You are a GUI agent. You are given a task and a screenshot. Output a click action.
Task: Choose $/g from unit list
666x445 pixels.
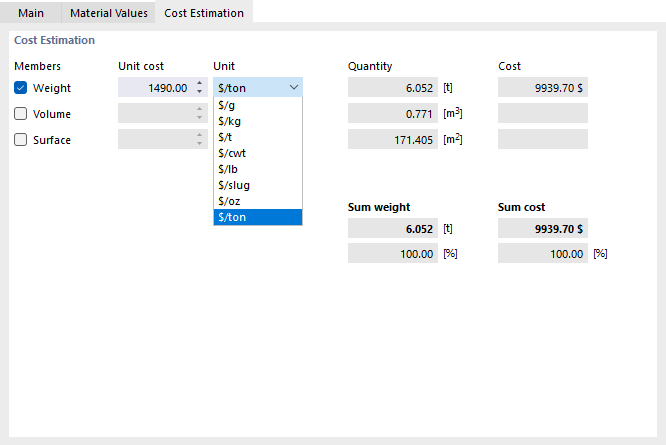click(x=257, y=104)
